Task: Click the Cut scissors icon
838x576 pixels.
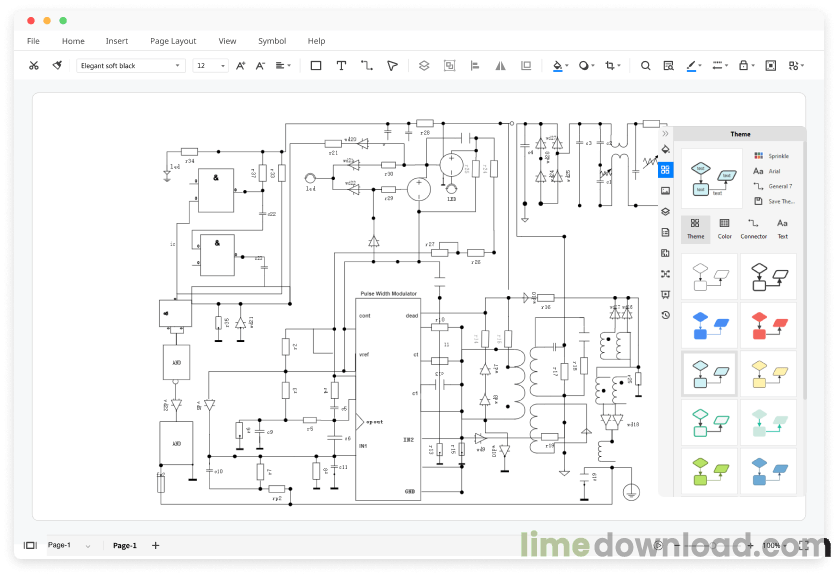Action: pyautogui.click(x=34, y=66)
